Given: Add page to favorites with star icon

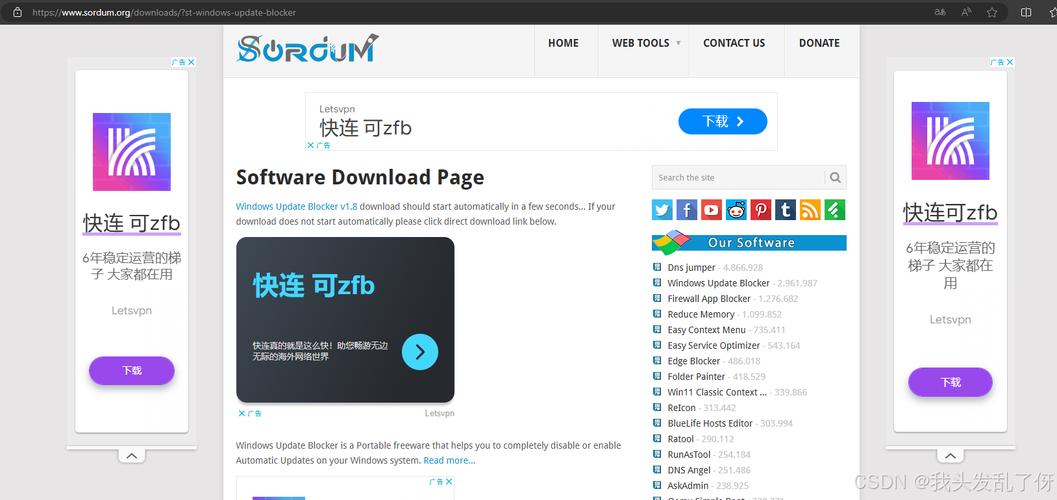Looking at the screenshot, I should (x=992, y=12).
